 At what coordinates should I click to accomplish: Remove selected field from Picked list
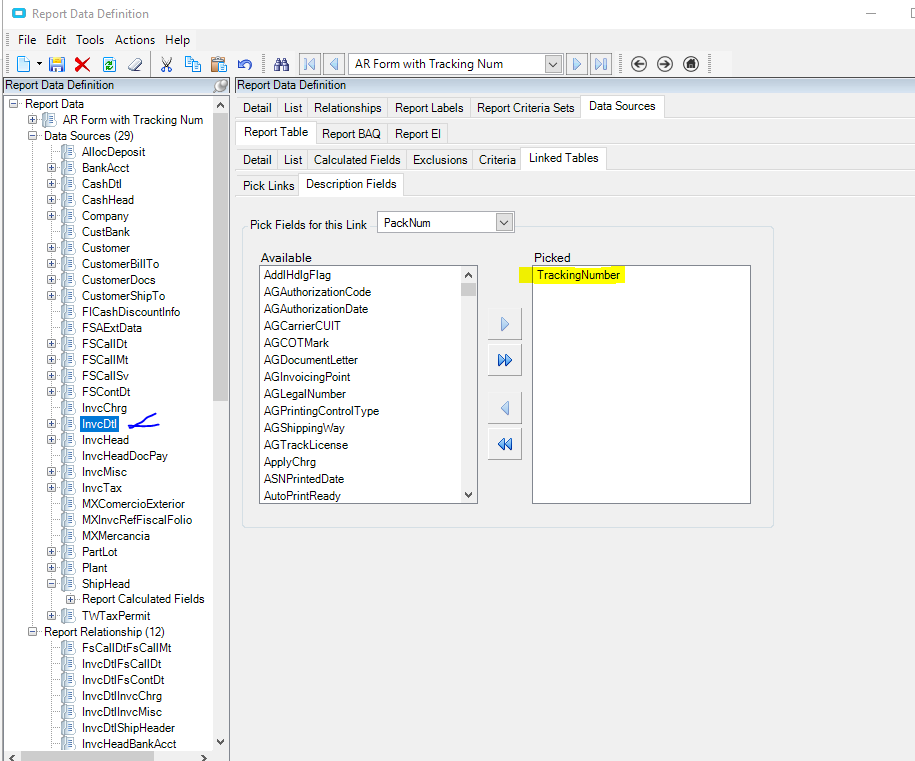pyautogui.click(x=505, y=408)
